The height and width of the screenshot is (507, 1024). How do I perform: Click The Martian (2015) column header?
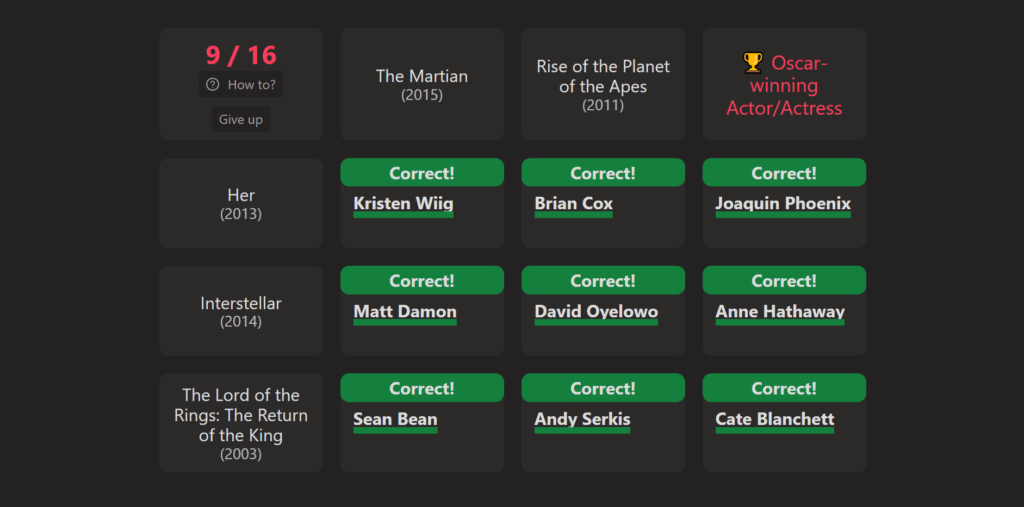tap(422, 84)
